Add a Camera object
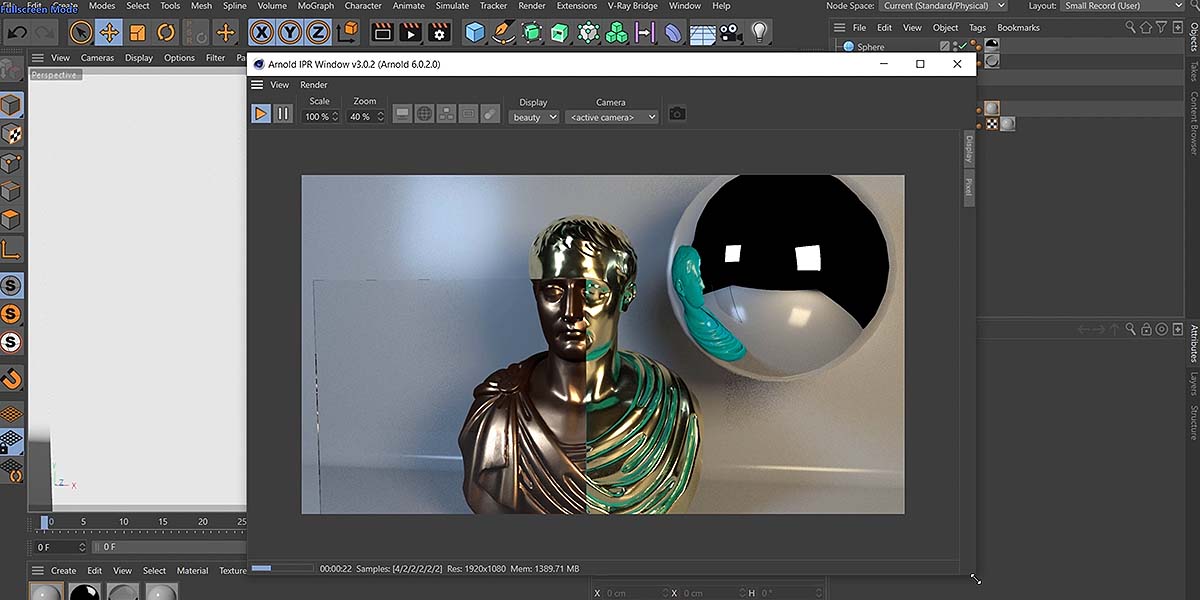 pyautogui.click(x=731, y=33)
